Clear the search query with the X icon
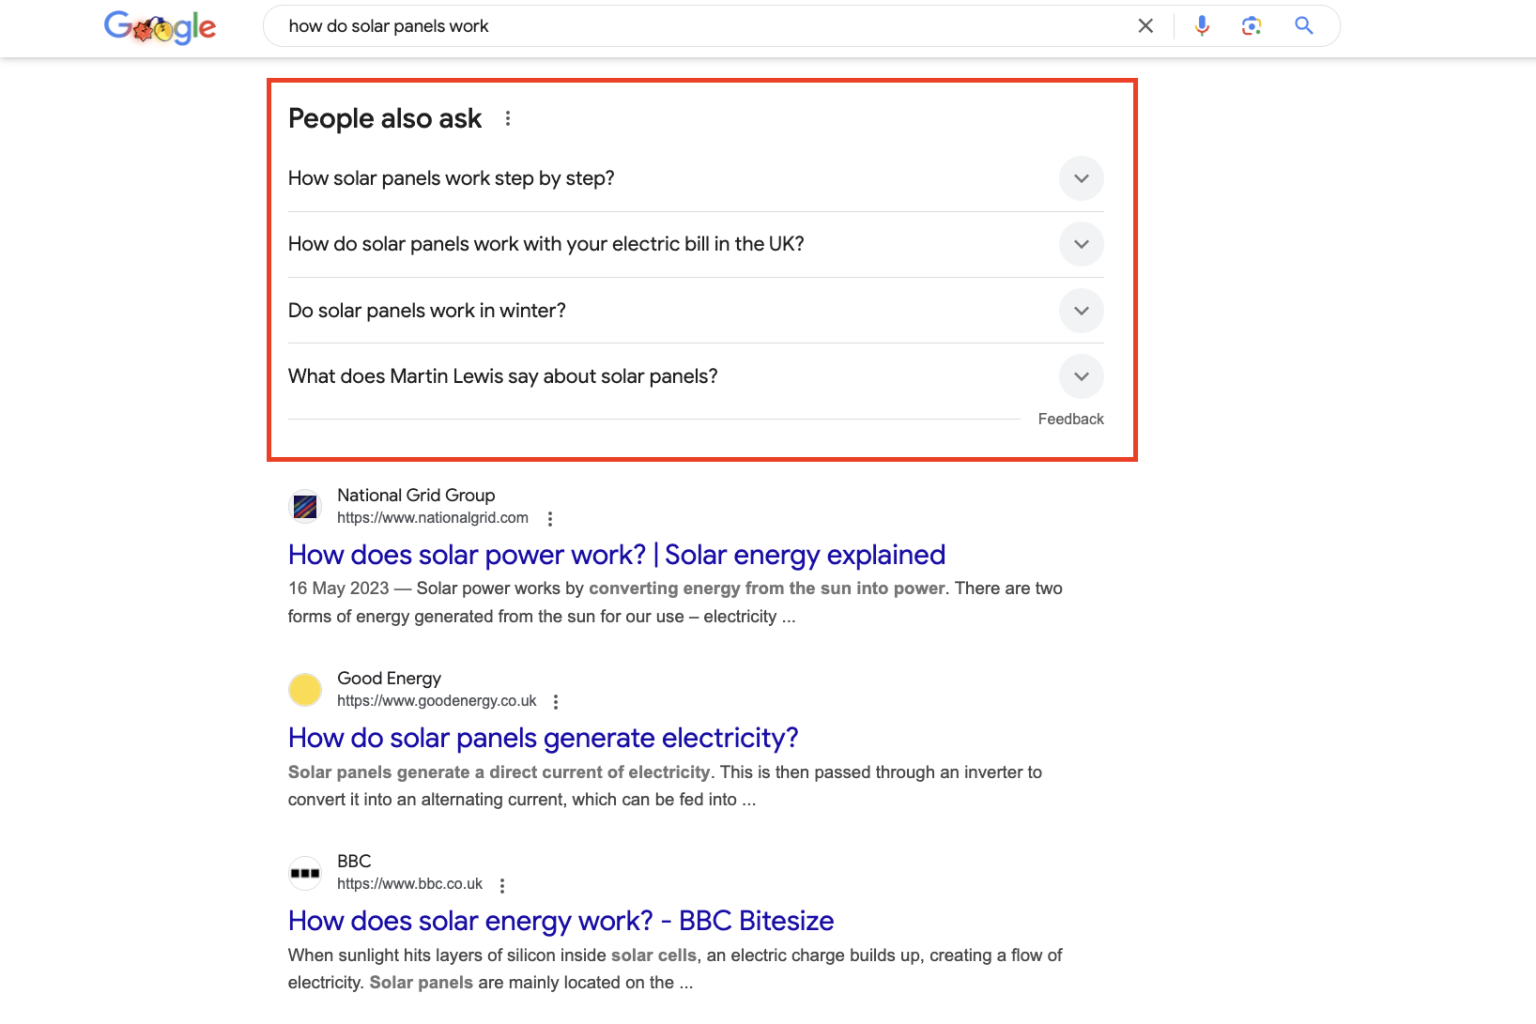Image resolution: width=1536 pixels, height=1024 pixels. (1146, 26)
